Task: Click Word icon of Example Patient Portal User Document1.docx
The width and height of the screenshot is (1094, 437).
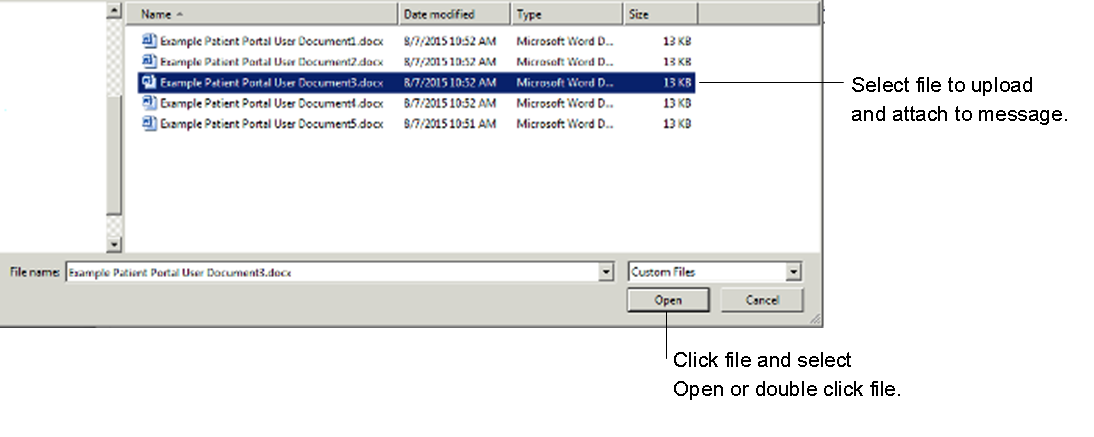Action: [149, 41]
